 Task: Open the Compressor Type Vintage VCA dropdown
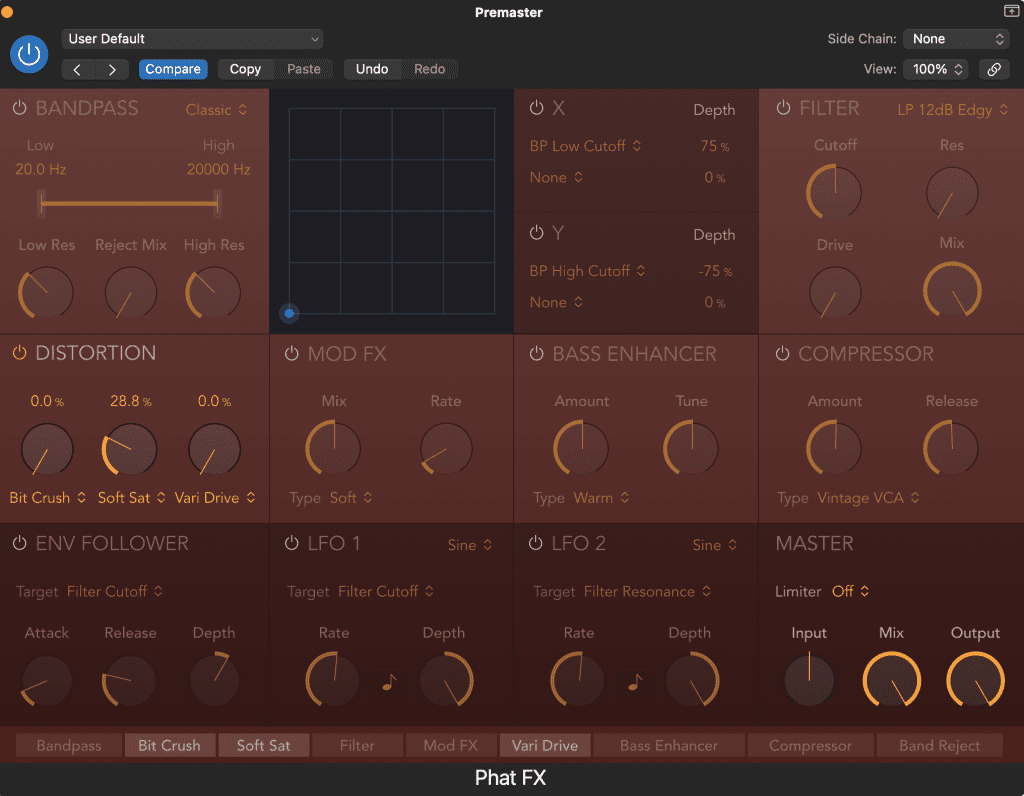(869, 498)
